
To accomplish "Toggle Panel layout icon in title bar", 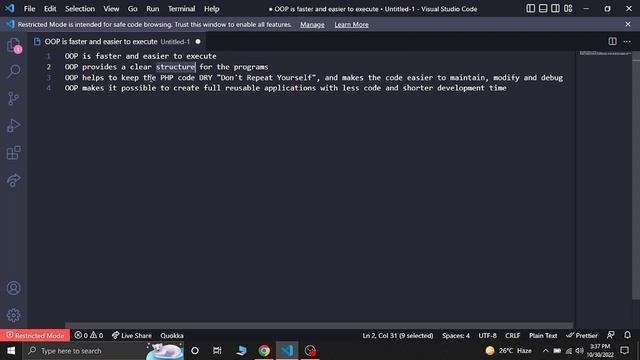I will coord(543,8).
